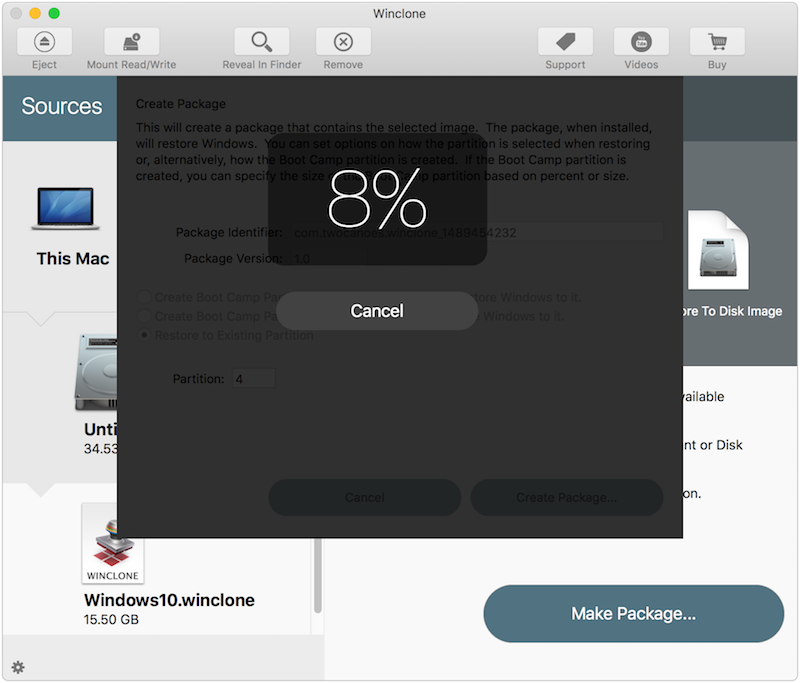The image size is (800, 683).
Task: Select the Windows10.winclone image icon
Action: point(113,544)
